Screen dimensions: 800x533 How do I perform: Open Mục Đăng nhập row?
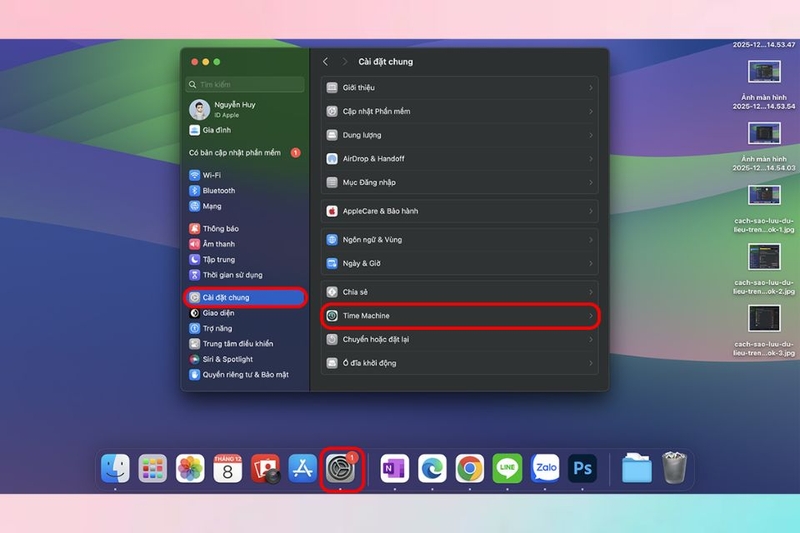click(x=460, y=182)
